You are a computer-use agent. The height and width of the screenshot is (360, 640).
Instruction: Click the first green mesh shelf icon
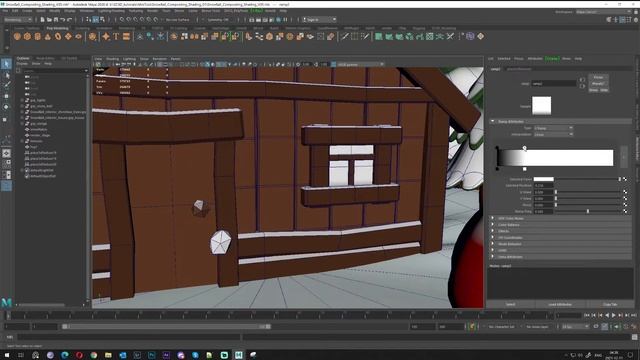379,37
